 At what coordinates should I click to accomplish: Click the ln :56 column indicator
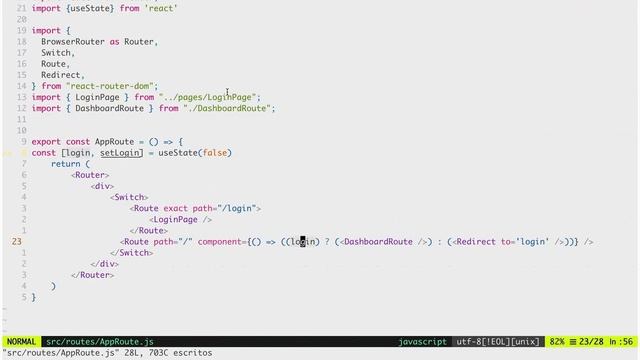[621, 342]
